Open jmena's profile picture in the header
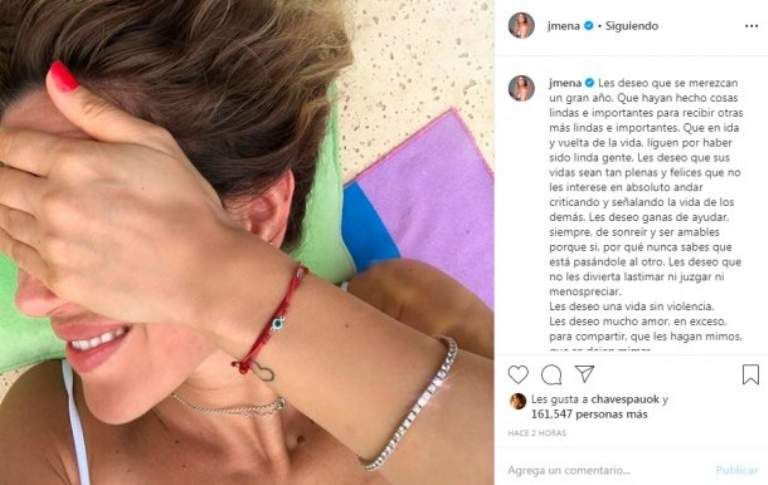The height and width of the screenshot is (485, 768). pos(522,25)
